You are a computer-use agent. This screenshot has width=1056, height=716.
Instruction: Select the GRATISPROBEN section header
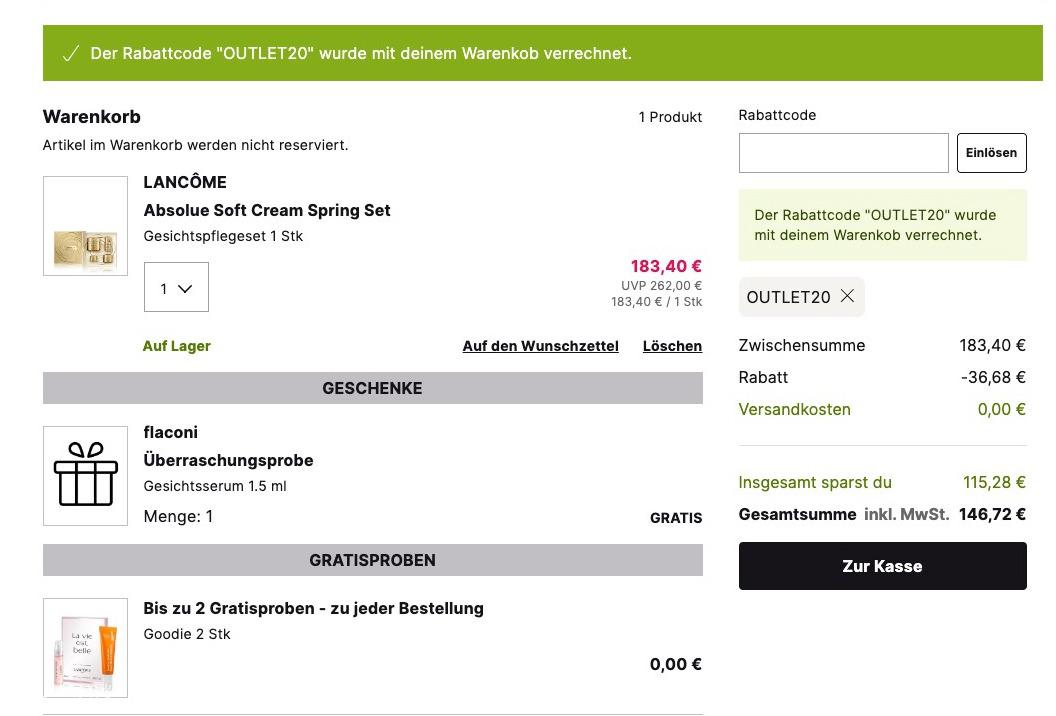click(372, 560)
